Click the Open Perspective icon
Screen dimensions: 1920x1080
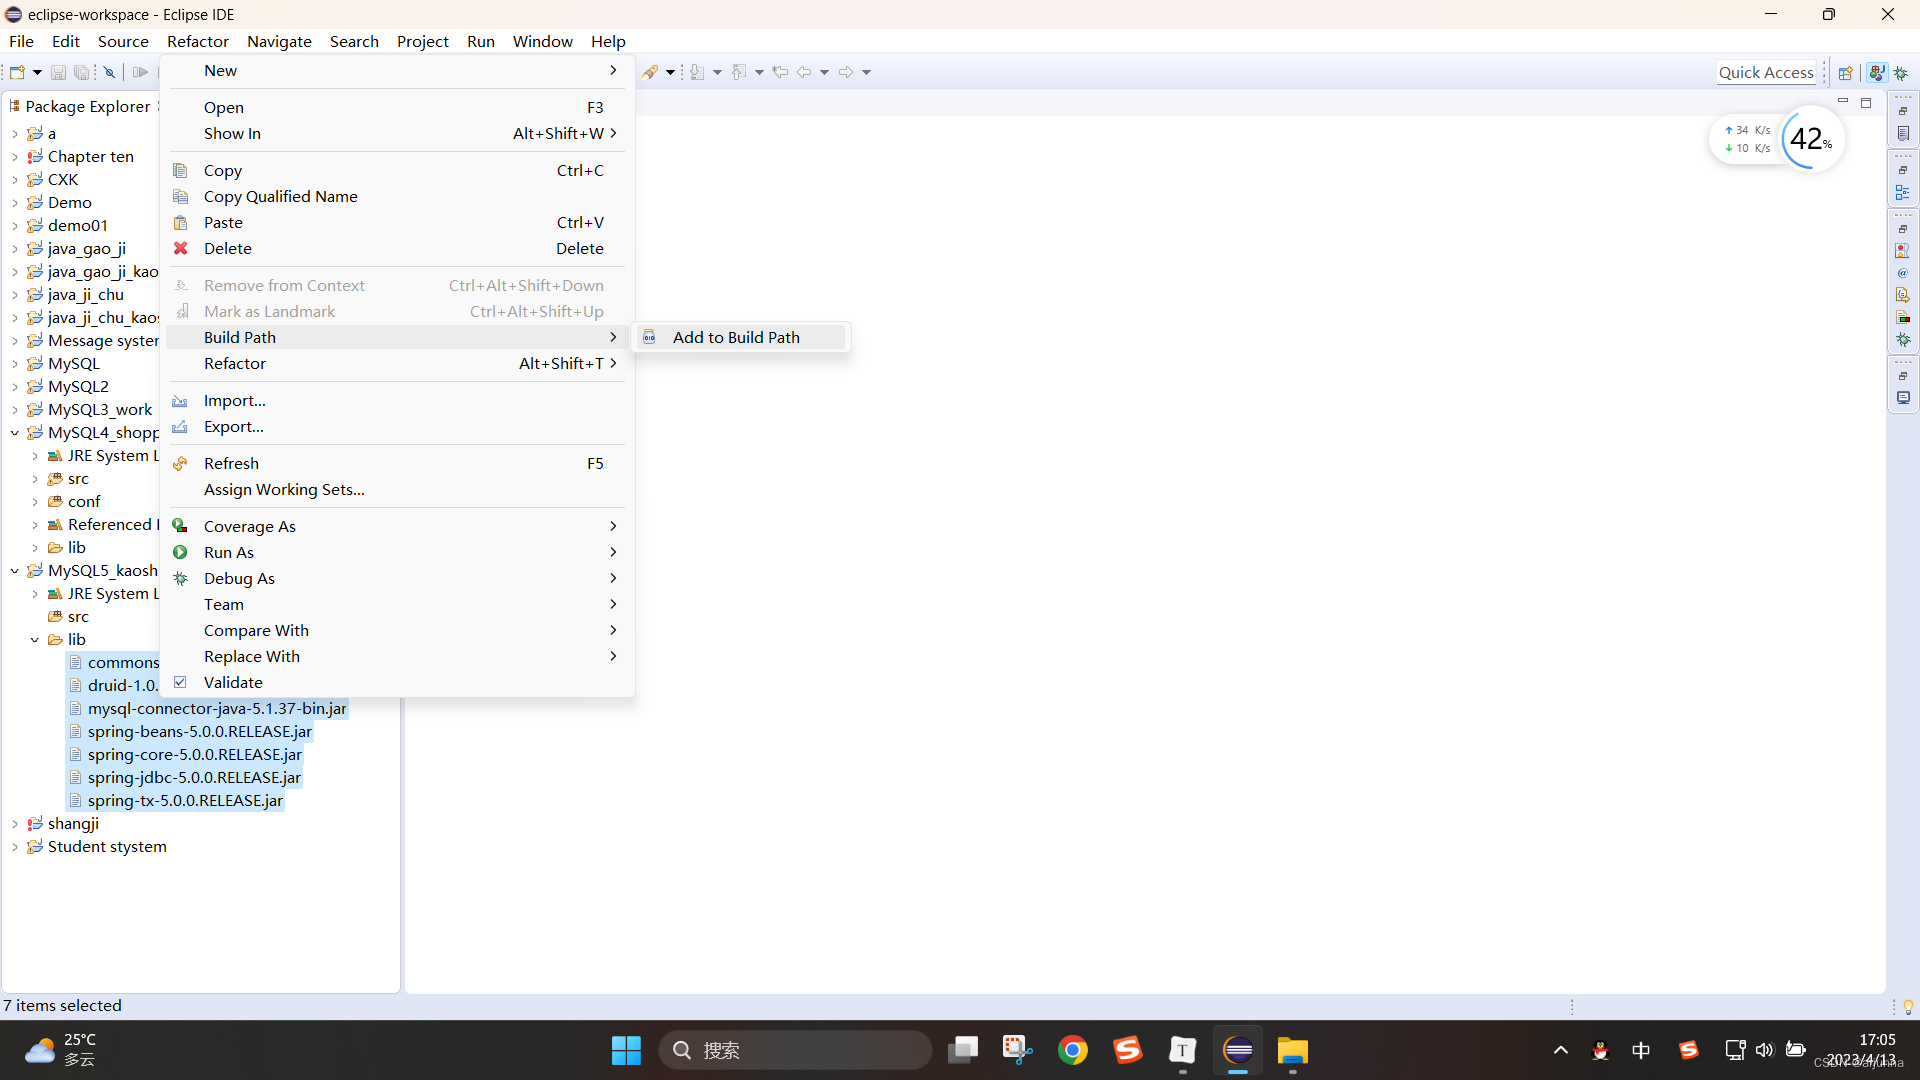[1846, 73]
